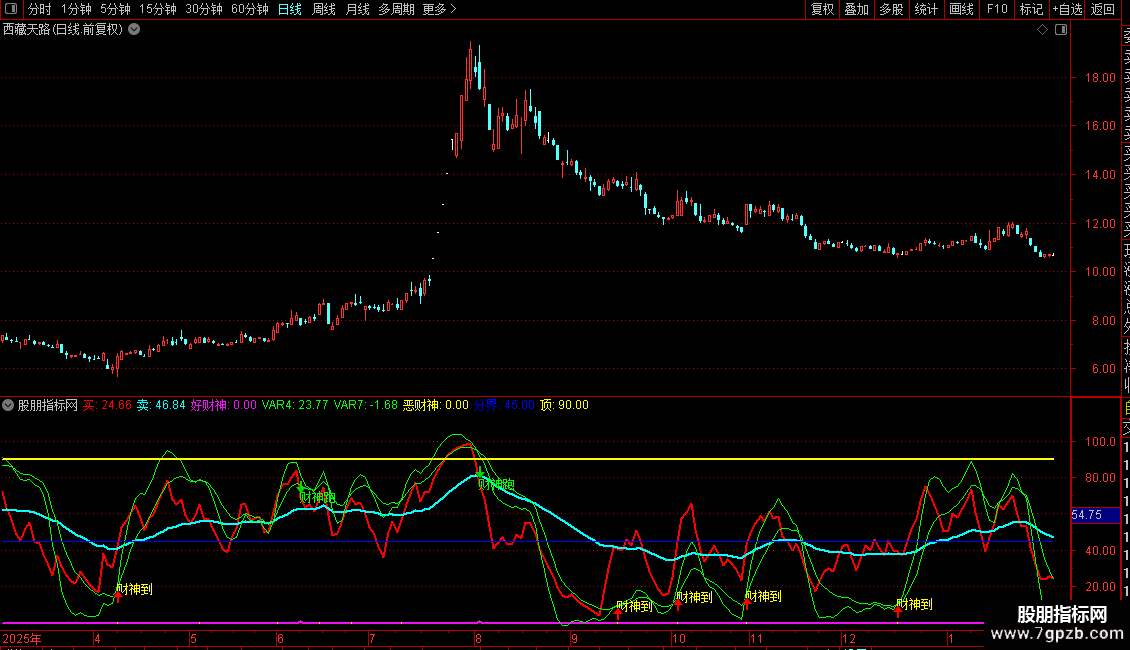Open the 多周期 multi-period tab
Screen dimensions: 1130x650
[x=396, y=9]
